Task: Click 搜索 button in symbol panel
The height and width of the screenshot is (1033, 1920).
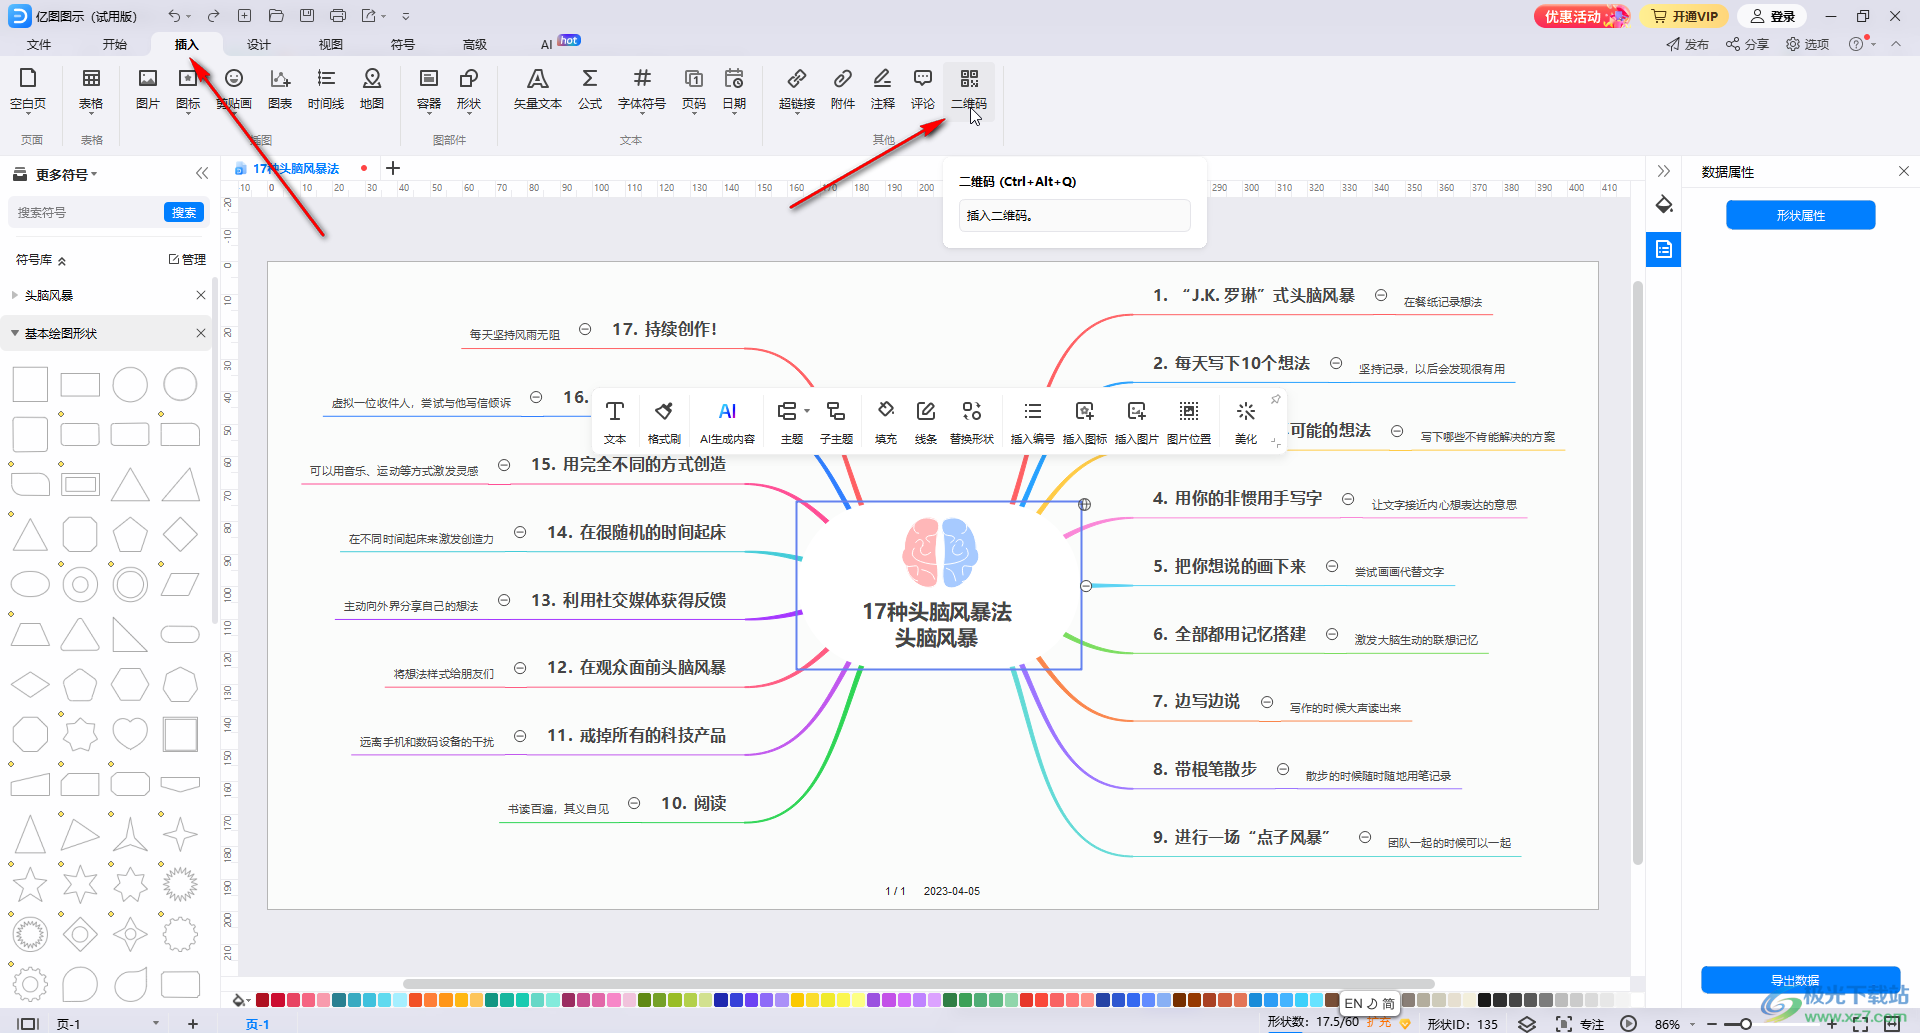Action: [184, 212]
